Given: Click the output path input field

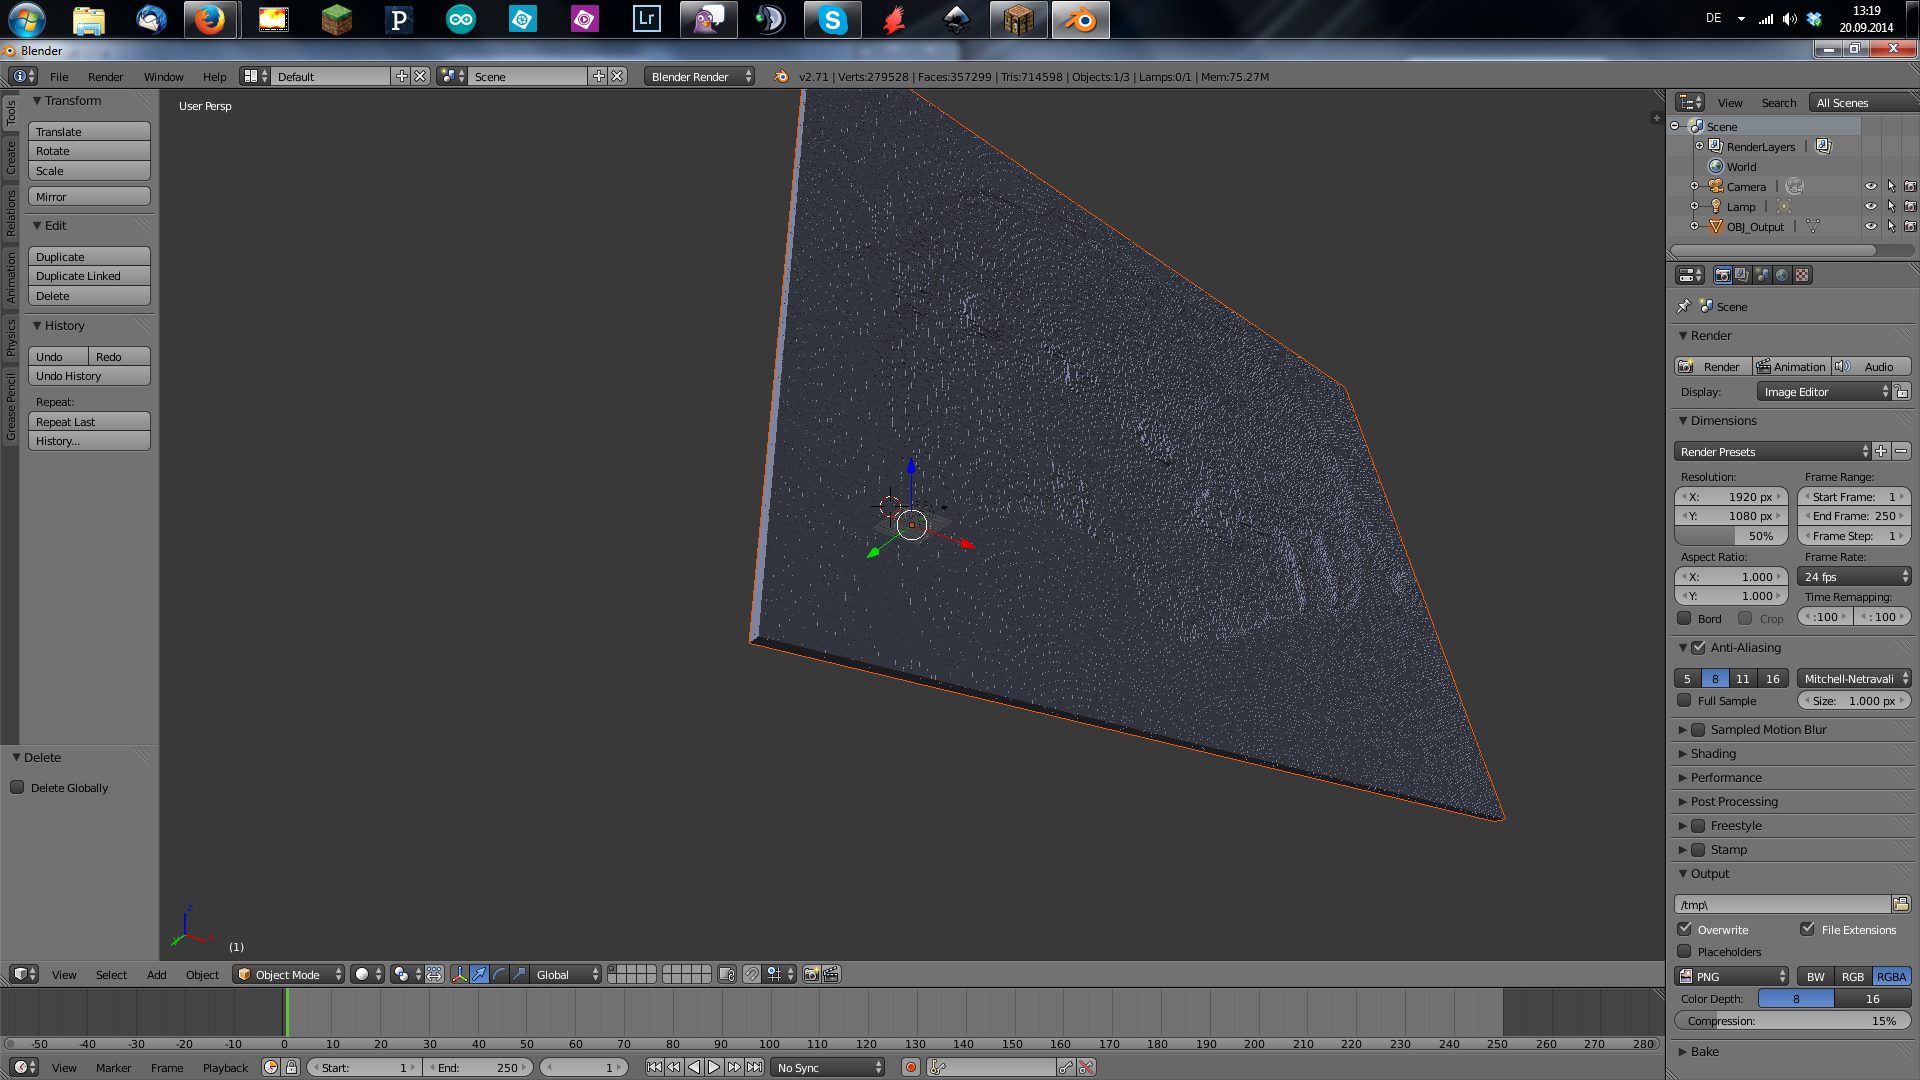Looking at the screenshot, I should pos(1782,903).
